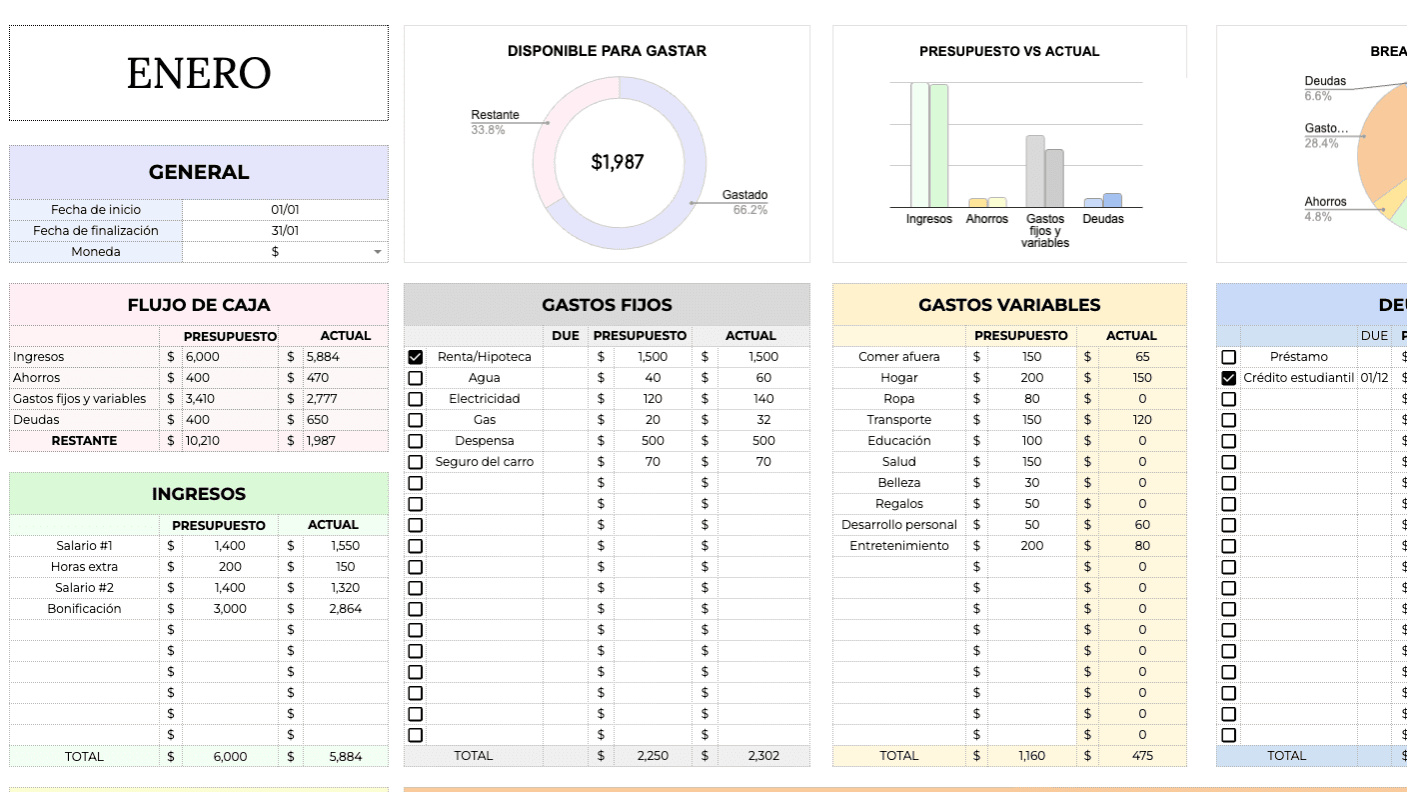Click the Deudas actual value 650

(x=346, y=420)
